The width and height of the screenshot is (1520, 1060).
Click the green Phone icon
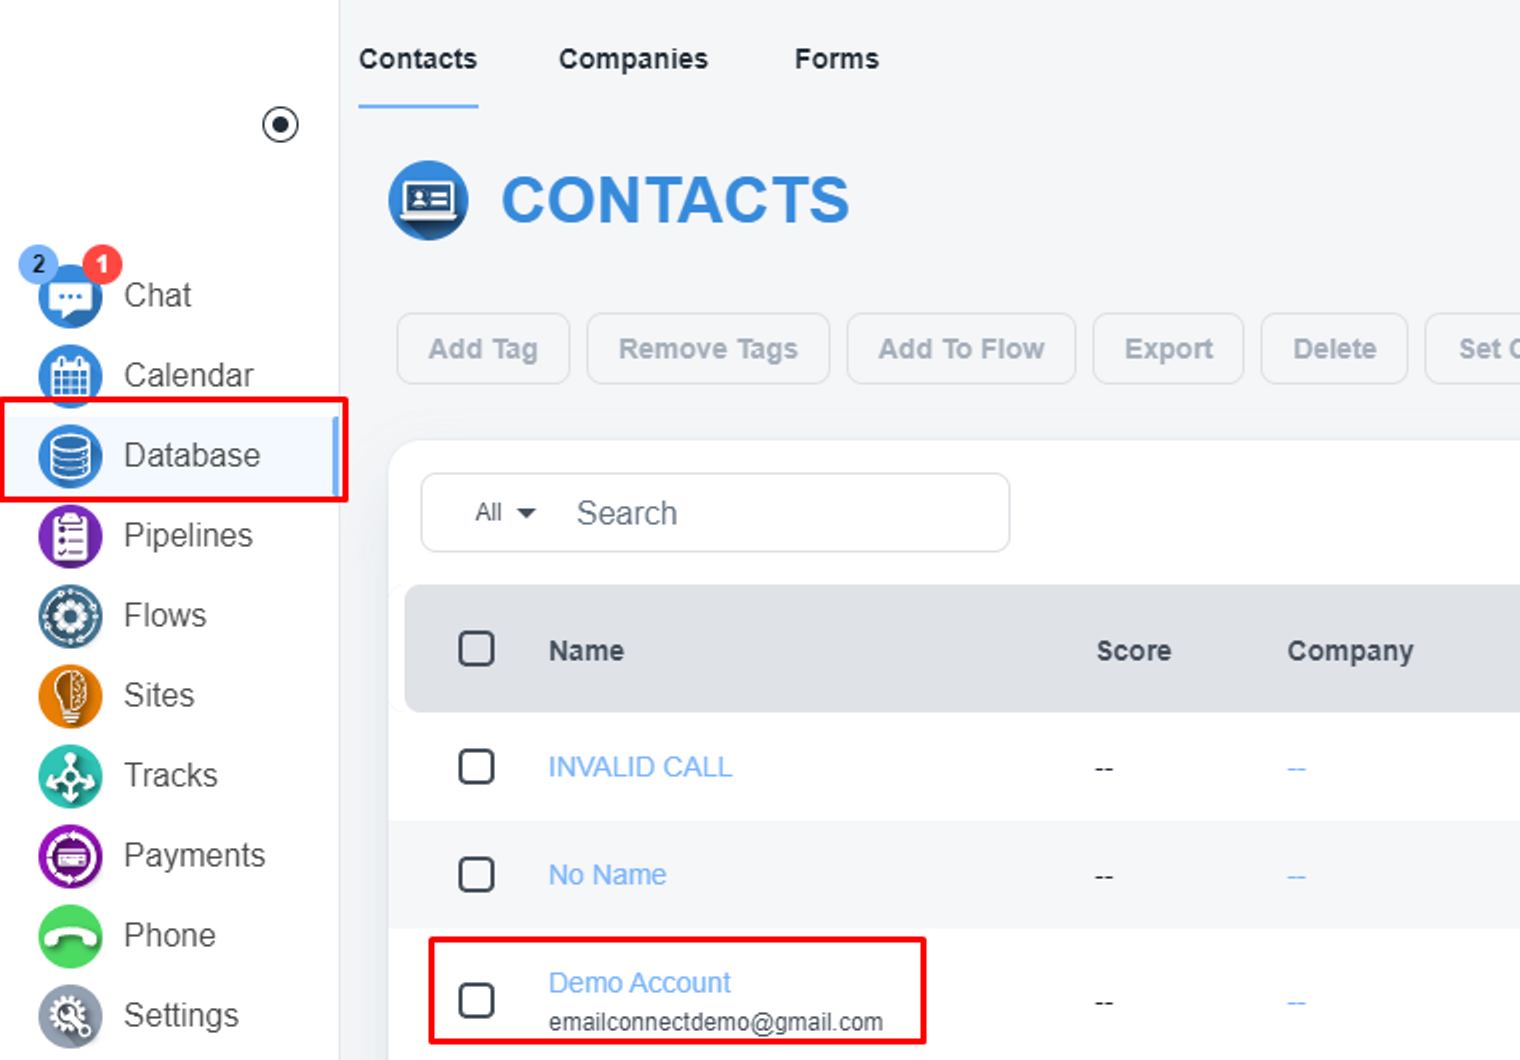70,936
